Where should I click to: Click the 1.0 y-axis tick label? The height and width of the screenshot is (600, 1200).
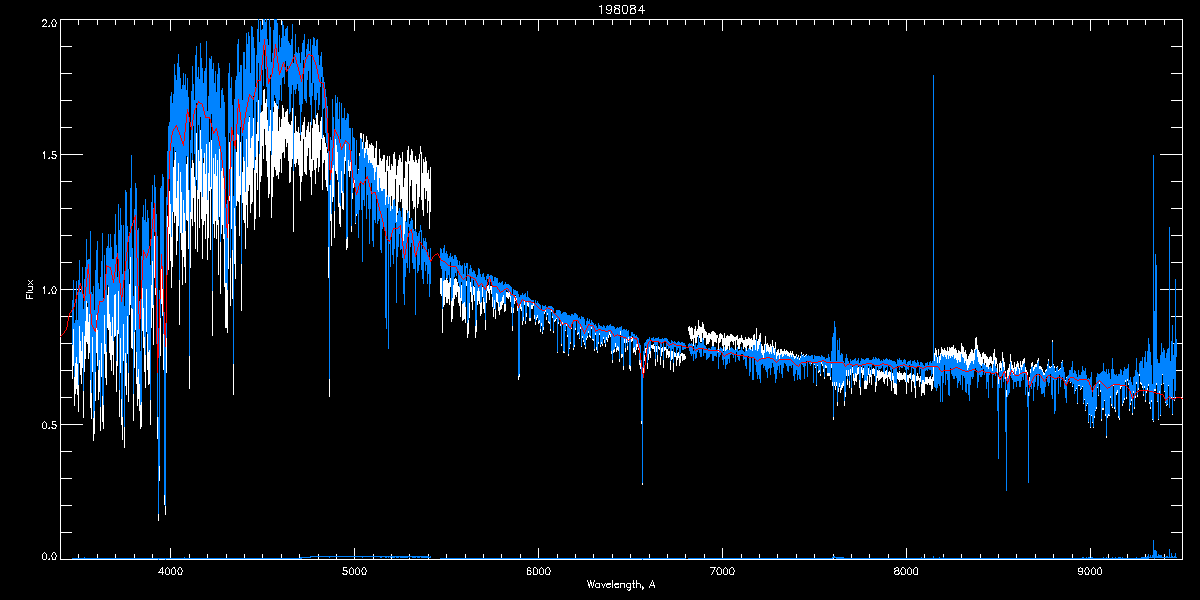point(48,290)
